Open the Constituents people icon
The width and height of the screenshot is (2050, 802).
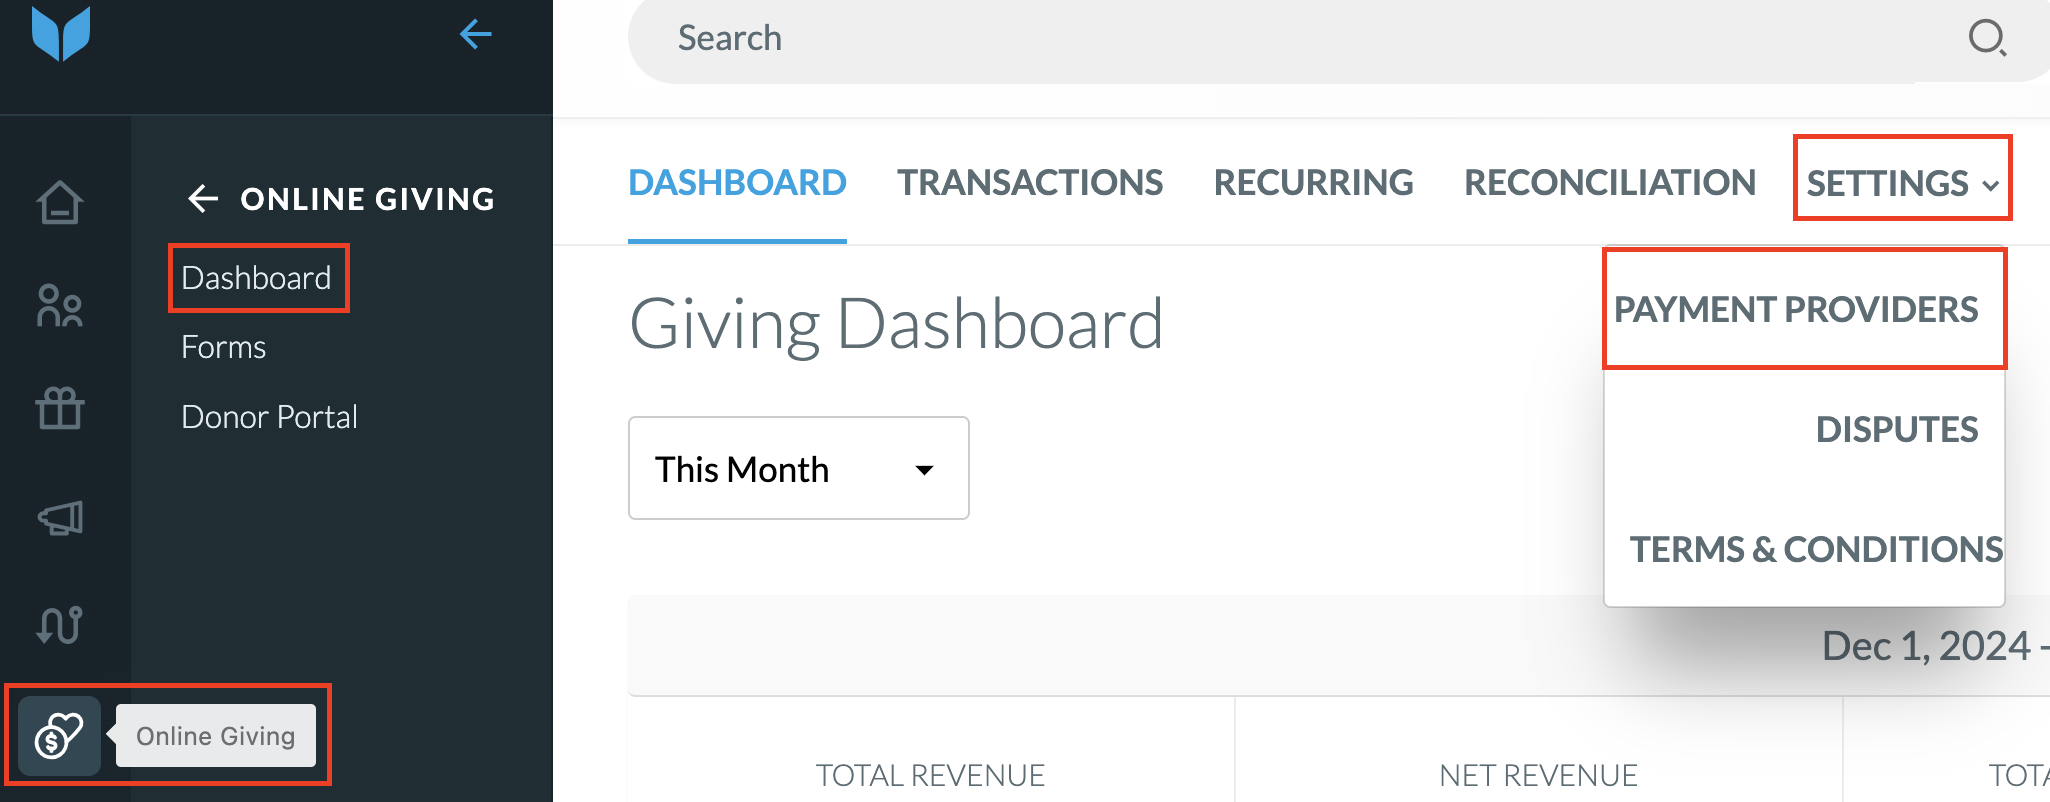tap(60, 306)
